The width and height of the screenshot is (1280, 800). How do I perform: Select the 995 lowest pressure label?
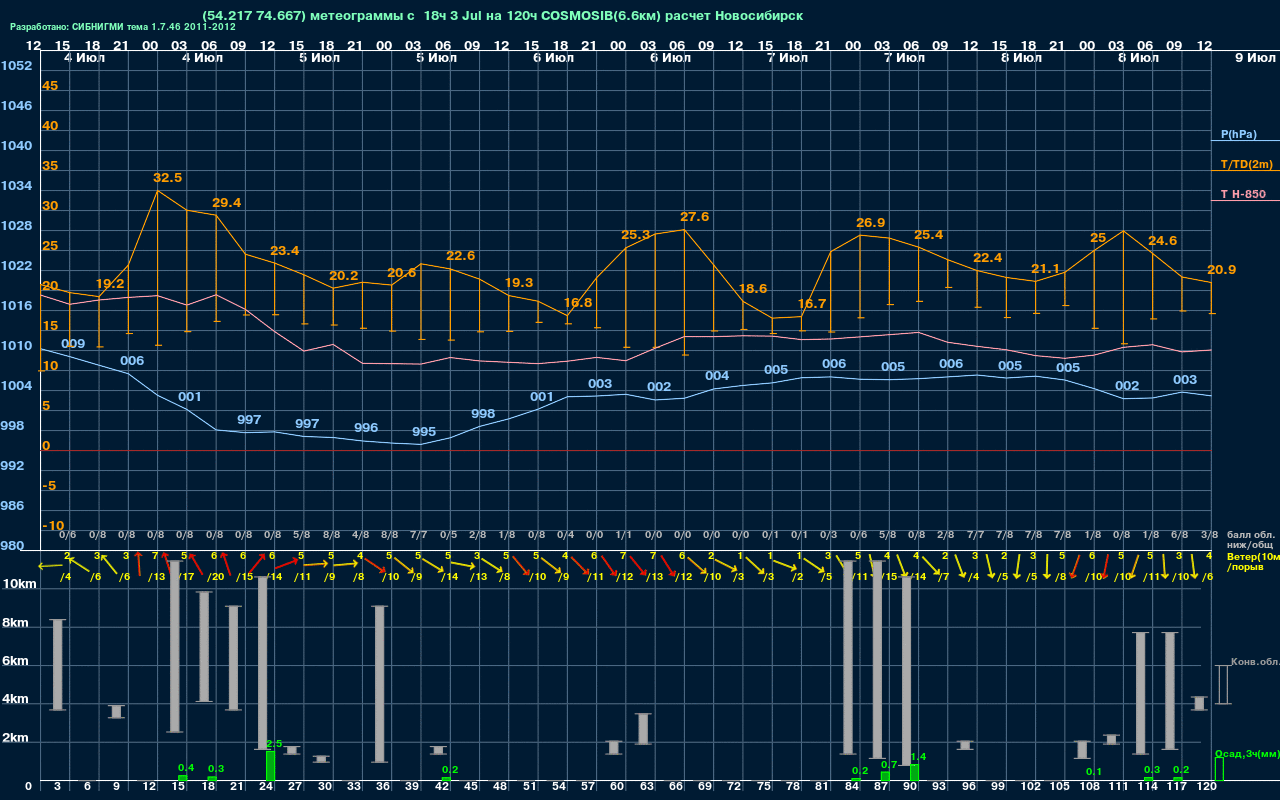coord(424,432)
